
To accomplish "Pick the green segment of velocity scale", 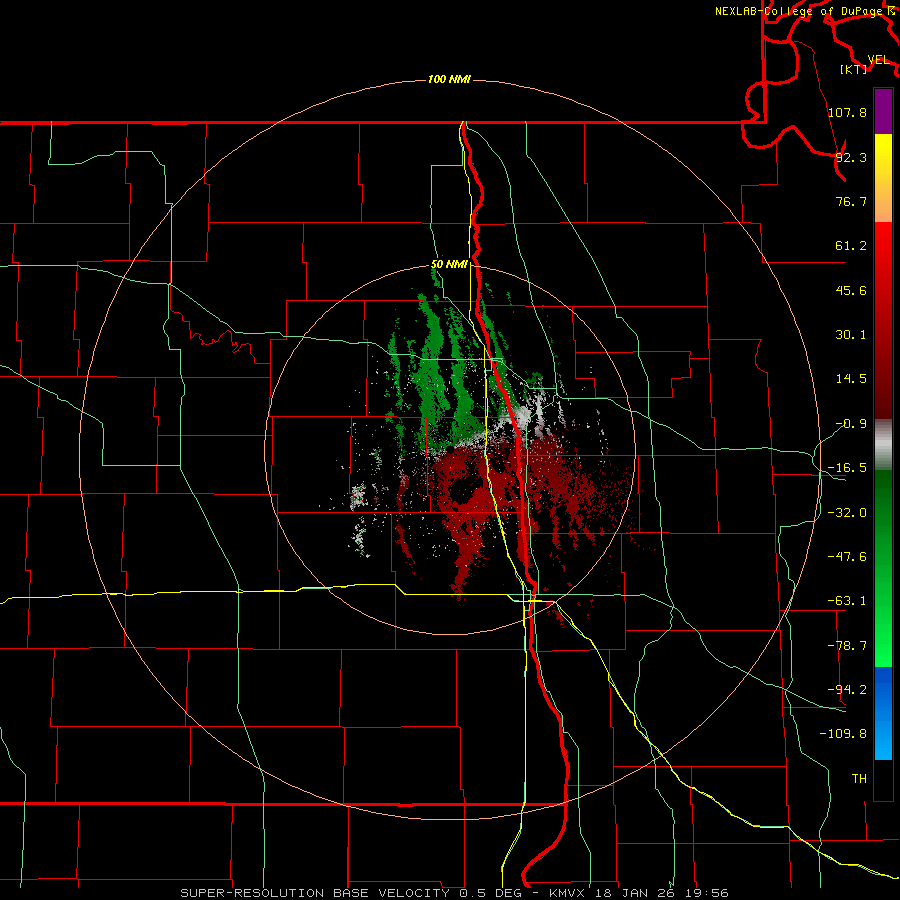I will [883, 568].
